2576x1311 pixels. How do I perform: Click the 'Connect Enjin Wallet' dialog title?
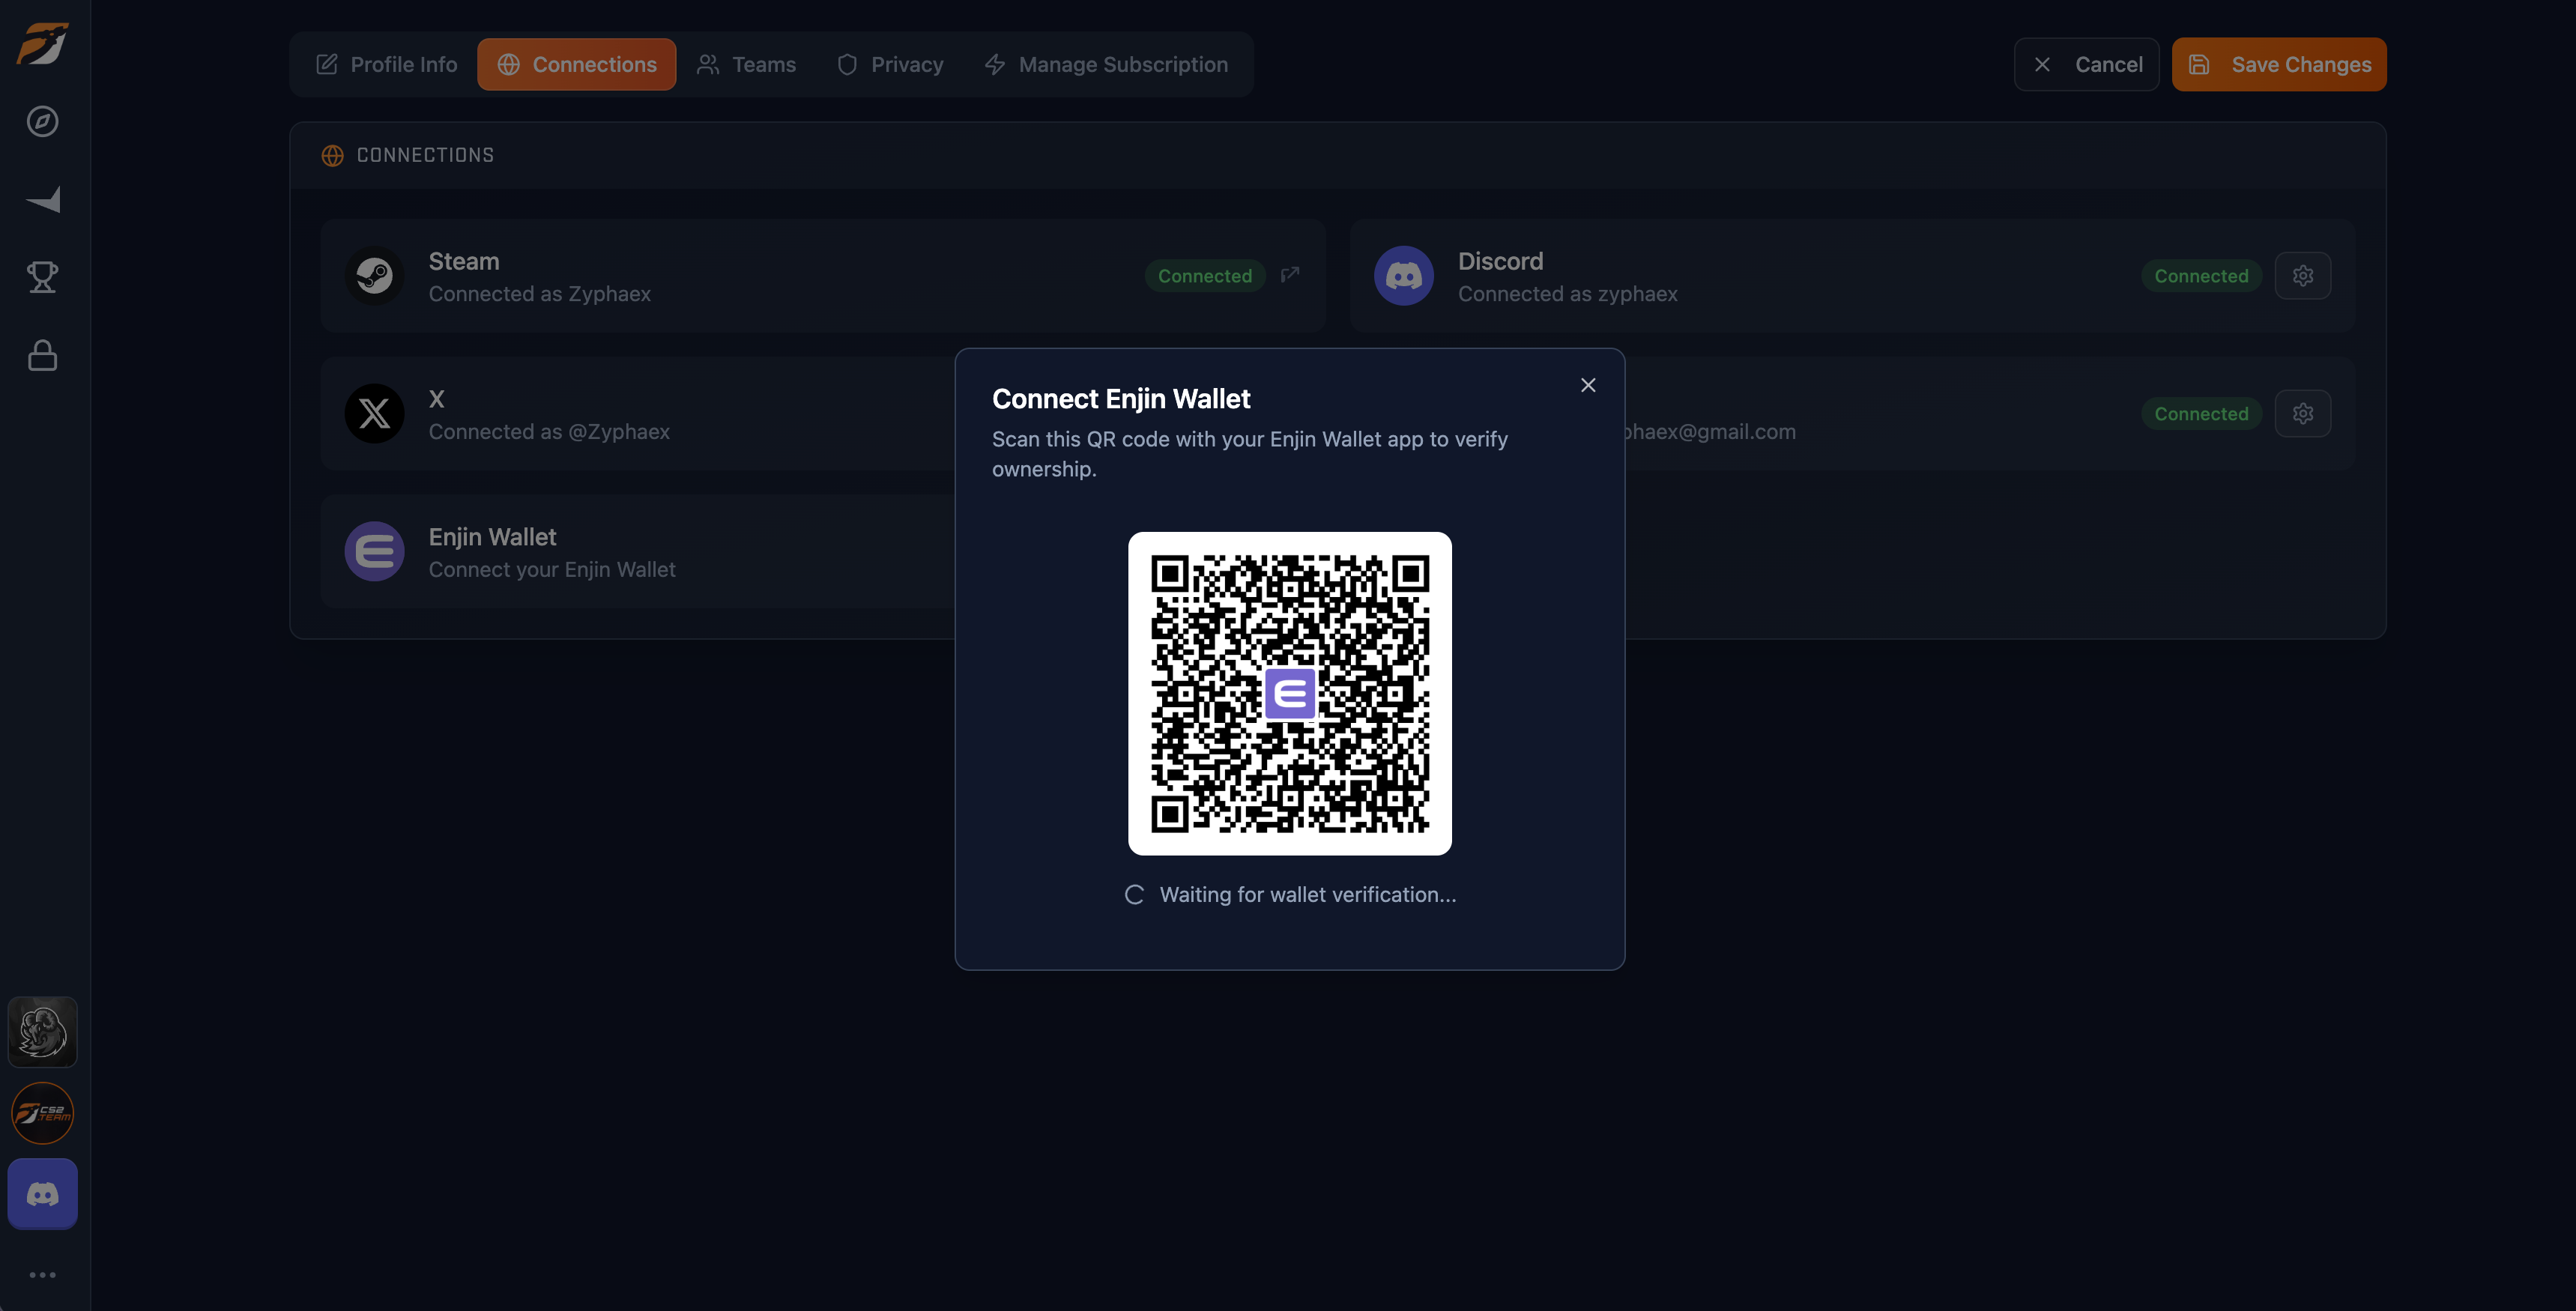[1121, 399]
